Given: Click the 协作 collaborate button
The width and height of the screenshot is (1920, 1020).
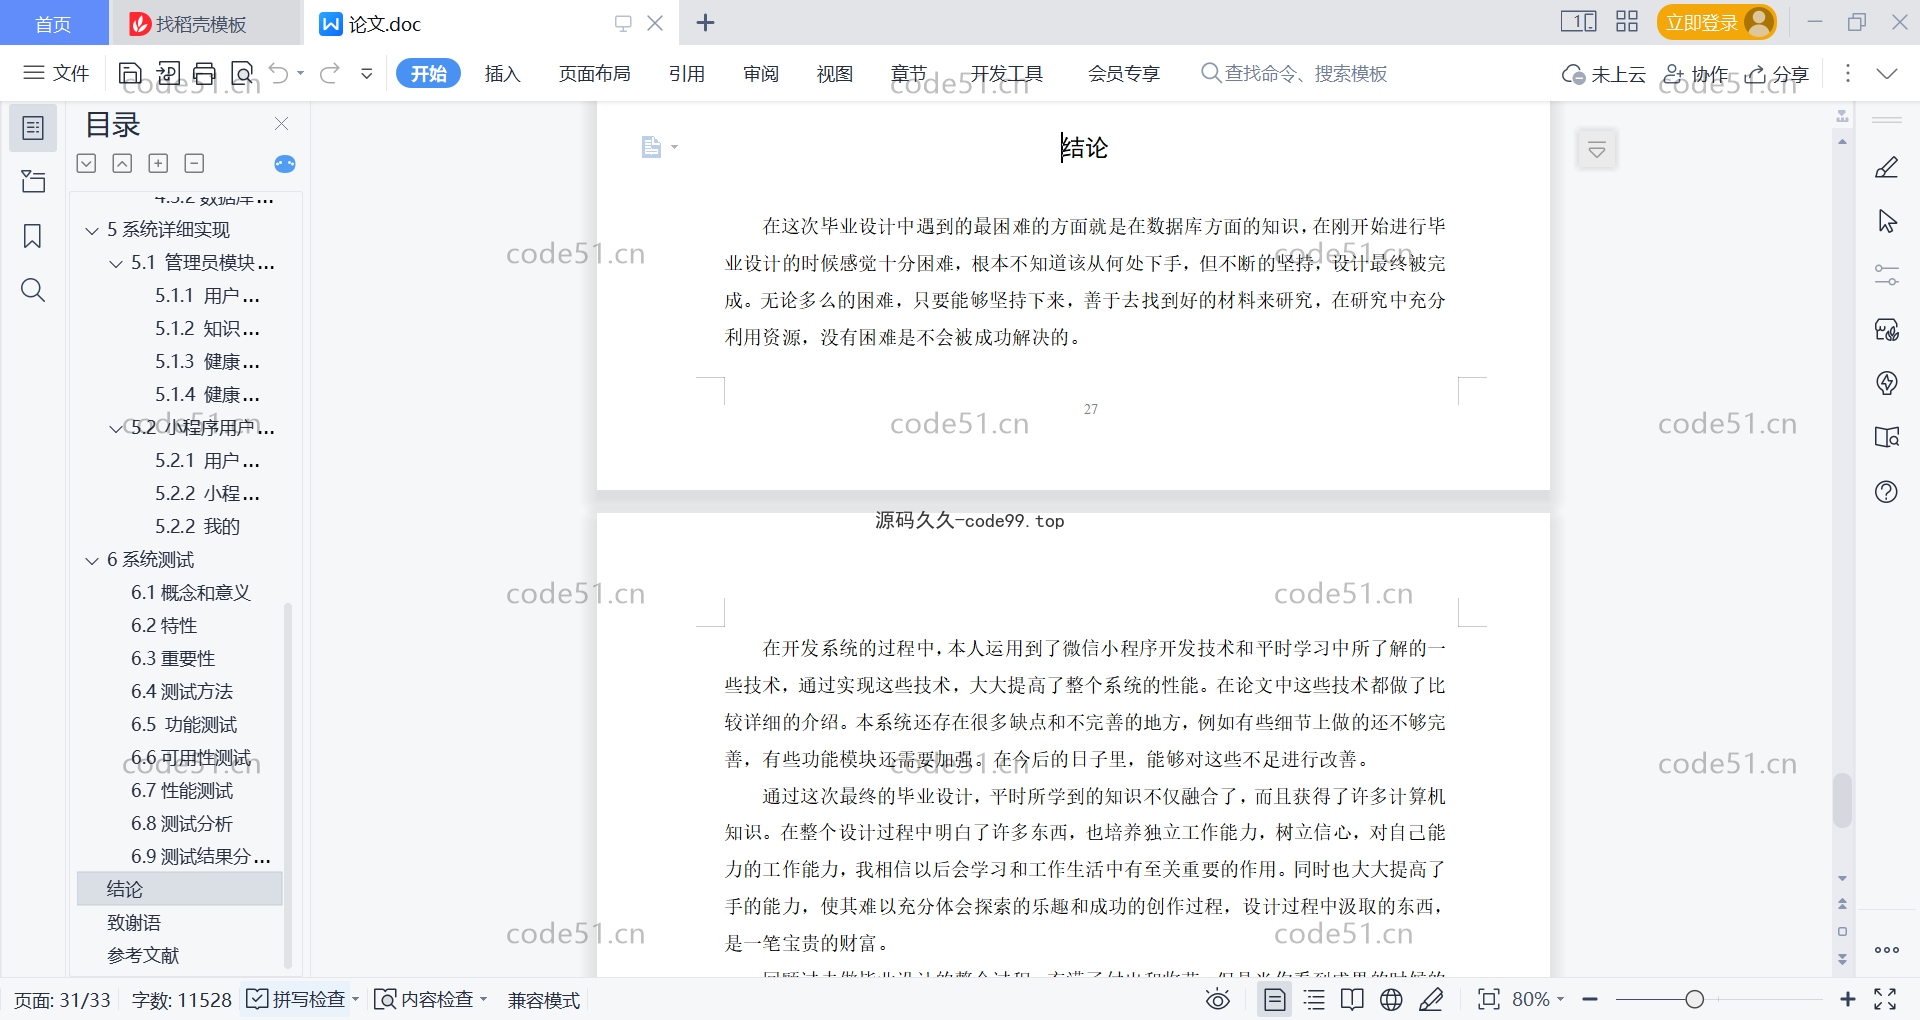Looking at the screenshot, I should [x=1695, y=74].
